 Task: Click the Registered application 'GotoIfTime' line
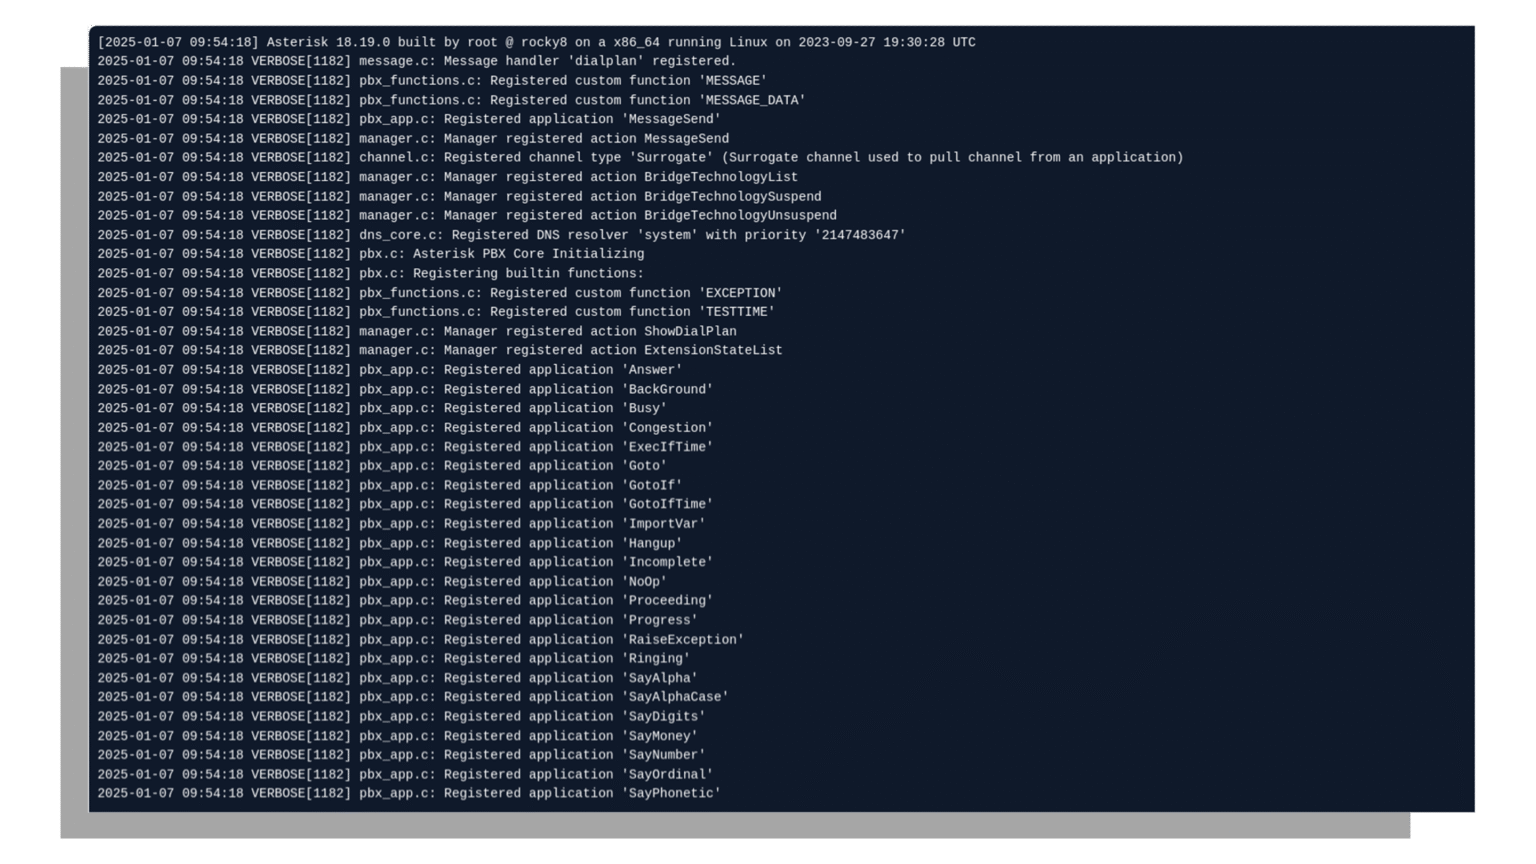tap(405, 505)
